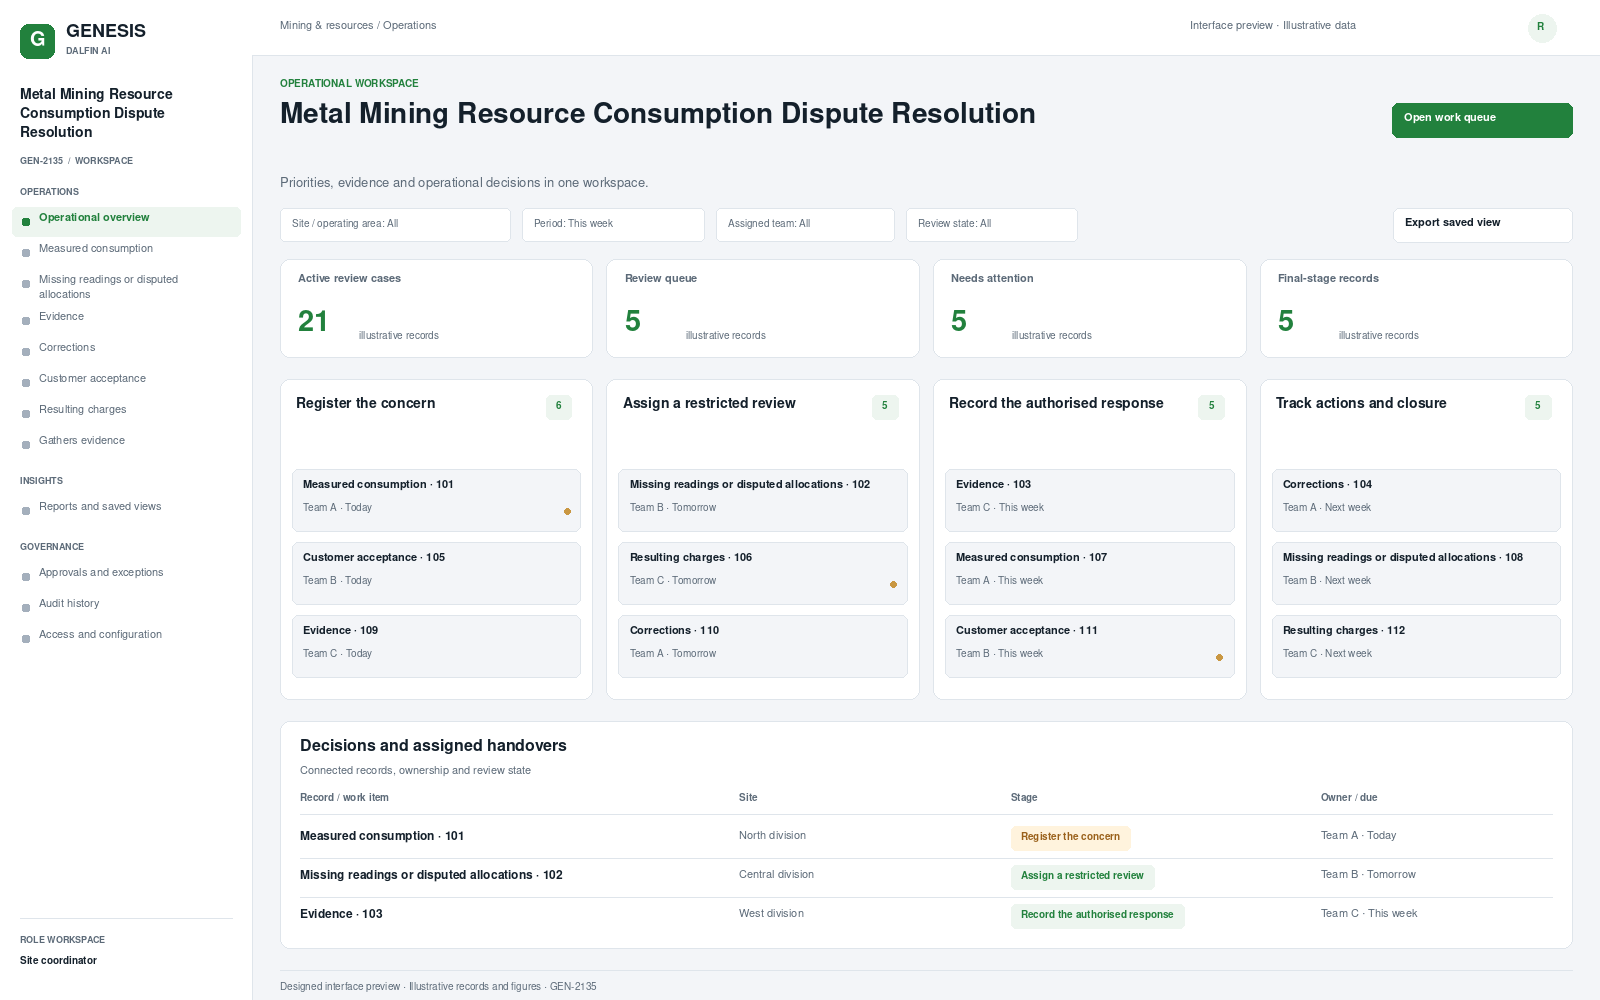Click the count badge on Assign a restricted review
This screenshot has width=1600, height=1000.
(885, 406)
